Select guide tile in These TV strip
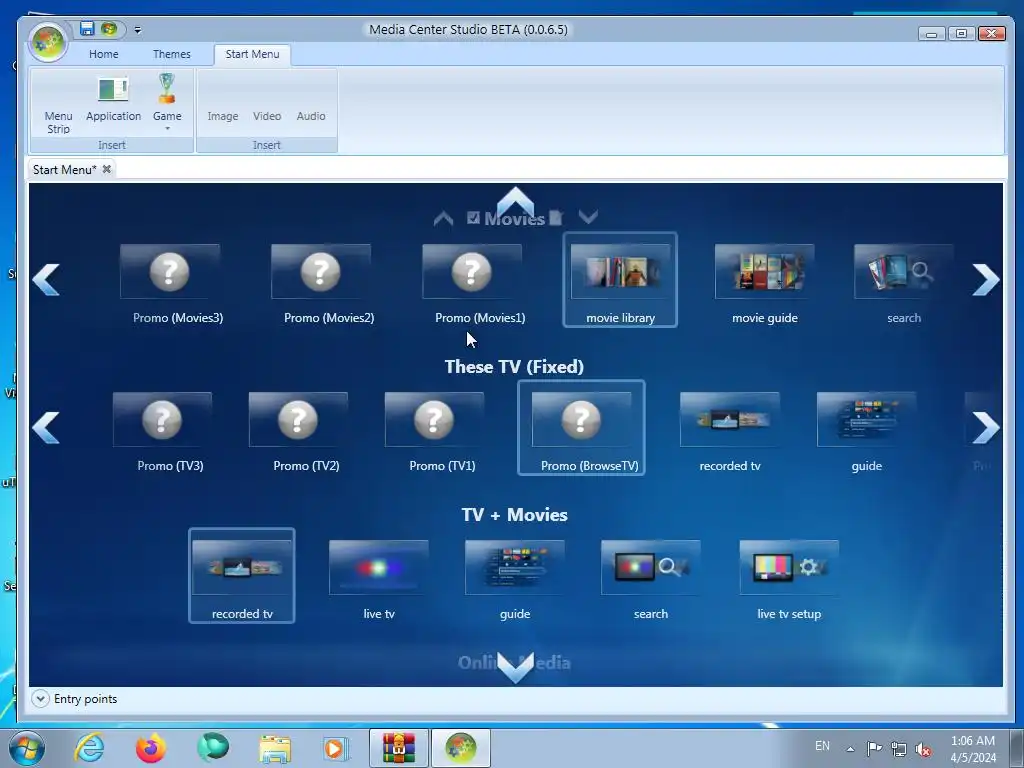The height and width of the screenshot is (768, 1024). coord(867,432)
